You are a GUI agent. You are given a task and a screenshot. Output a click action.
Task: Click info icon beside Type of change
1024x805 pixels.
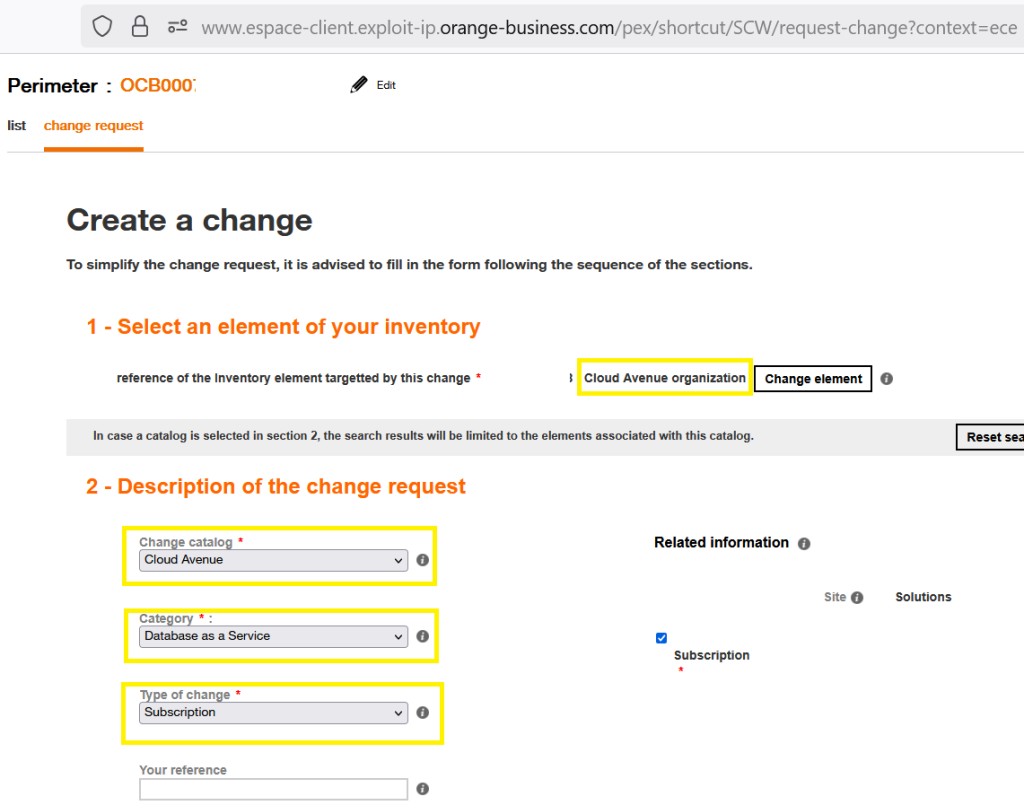(422, 713)
